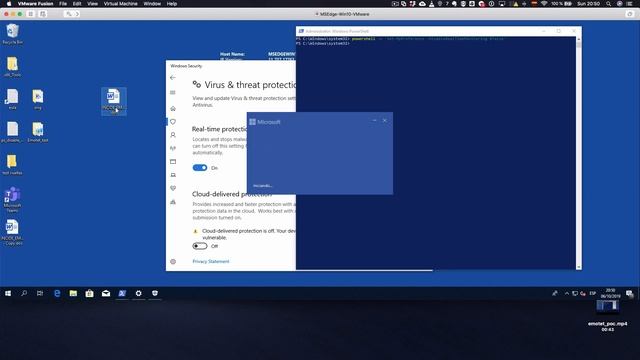Click the ESP input language indicator

[x=593, y=293]
